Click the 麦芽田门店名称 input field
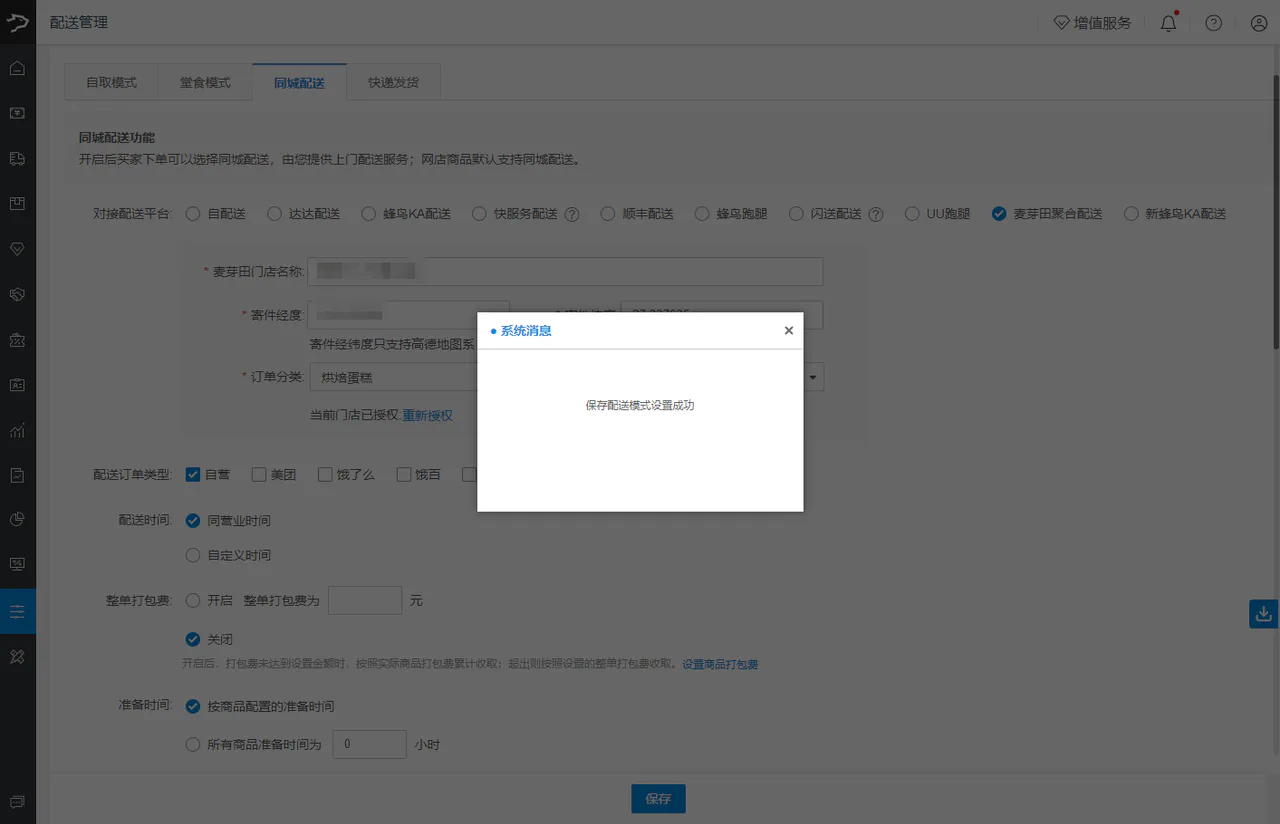This screenshot has width=1280, height=824. [x=565, y=271]
